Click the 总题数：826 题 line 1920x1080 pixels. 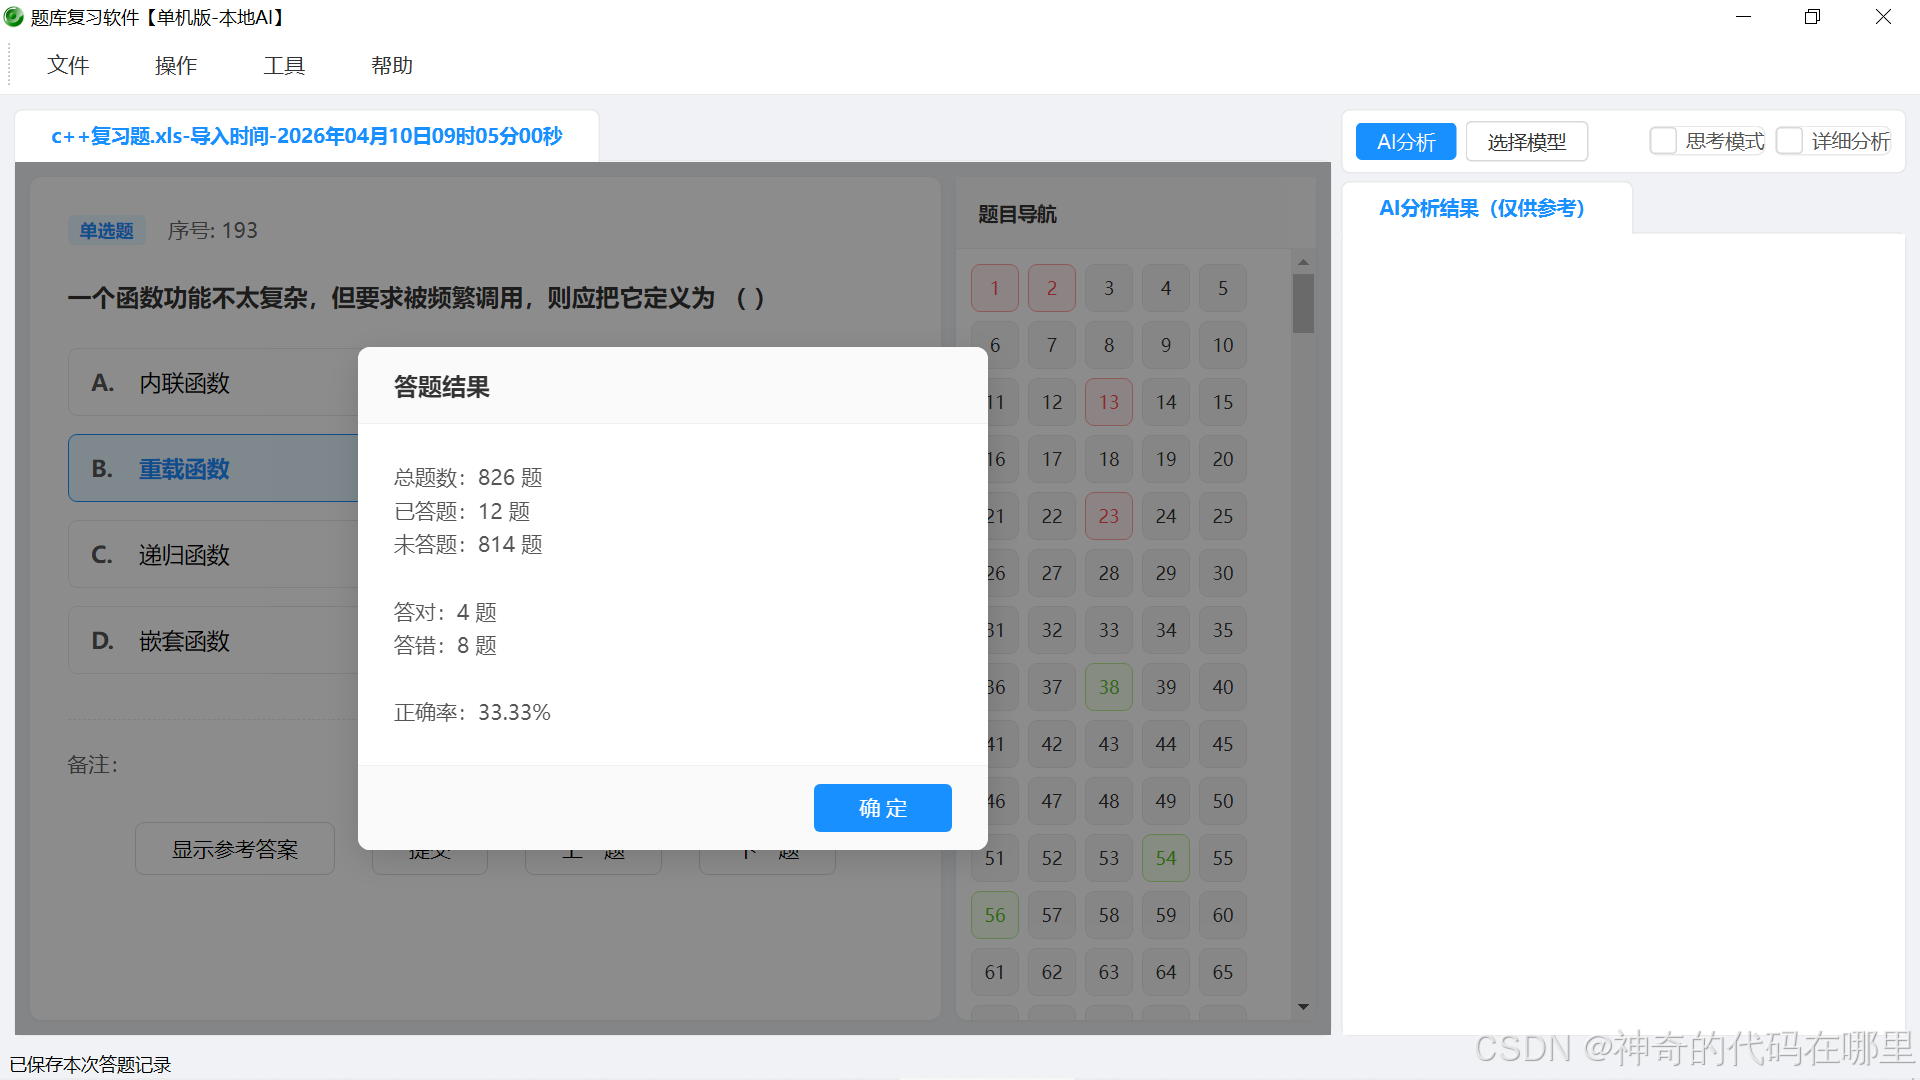(468, 478)
